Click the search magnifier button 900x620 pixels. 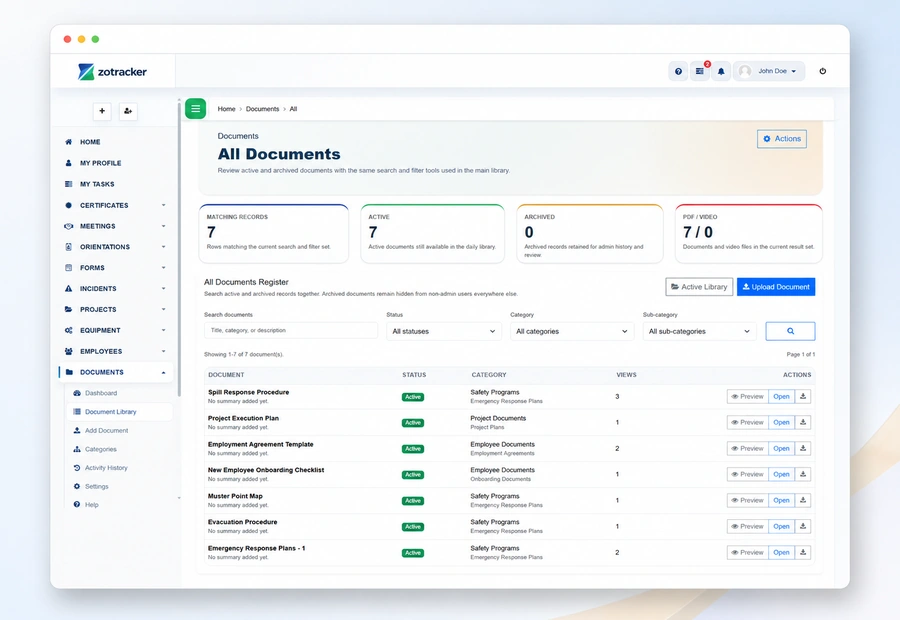click(x=790, y=331)
